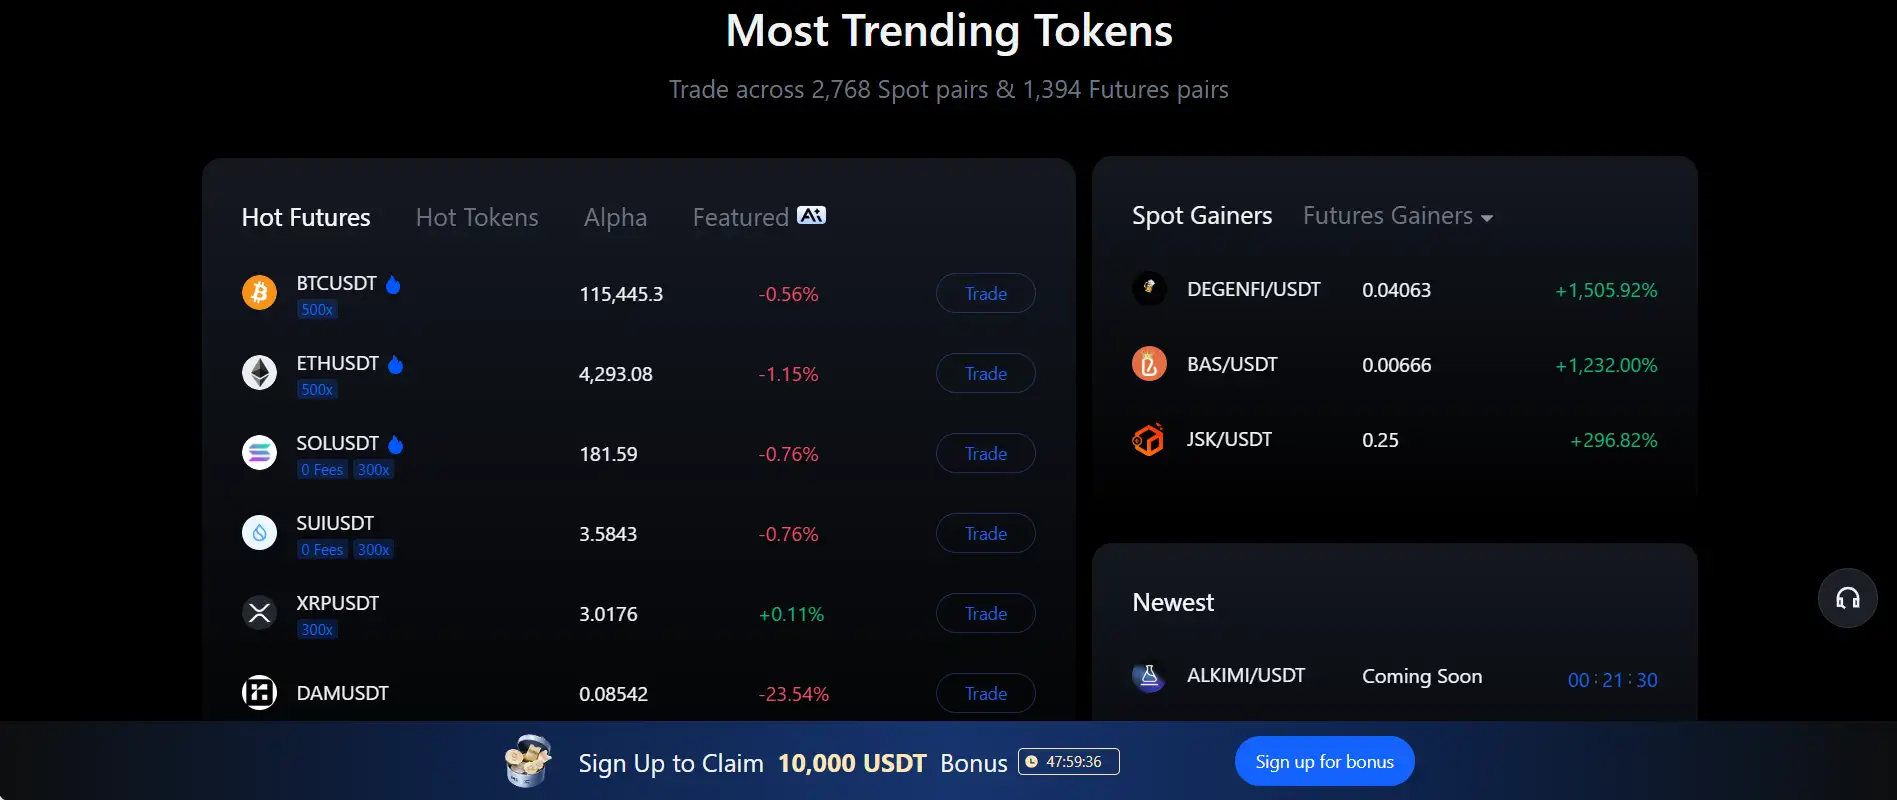Select the Featured AI tab

point(758,217)
